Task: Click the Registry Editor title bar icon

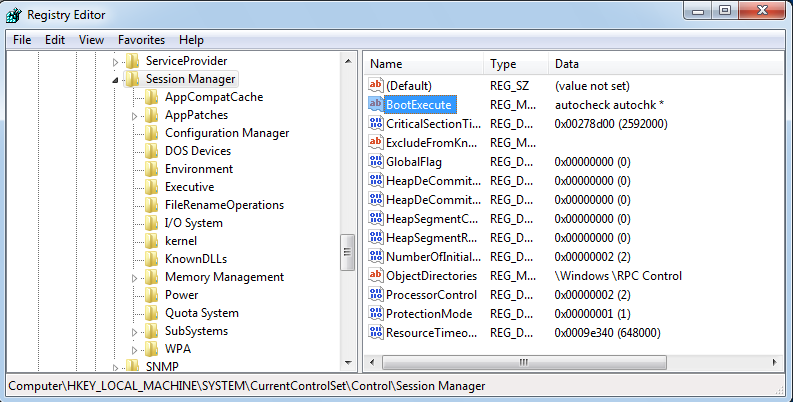Action: (x=14, y=14)
